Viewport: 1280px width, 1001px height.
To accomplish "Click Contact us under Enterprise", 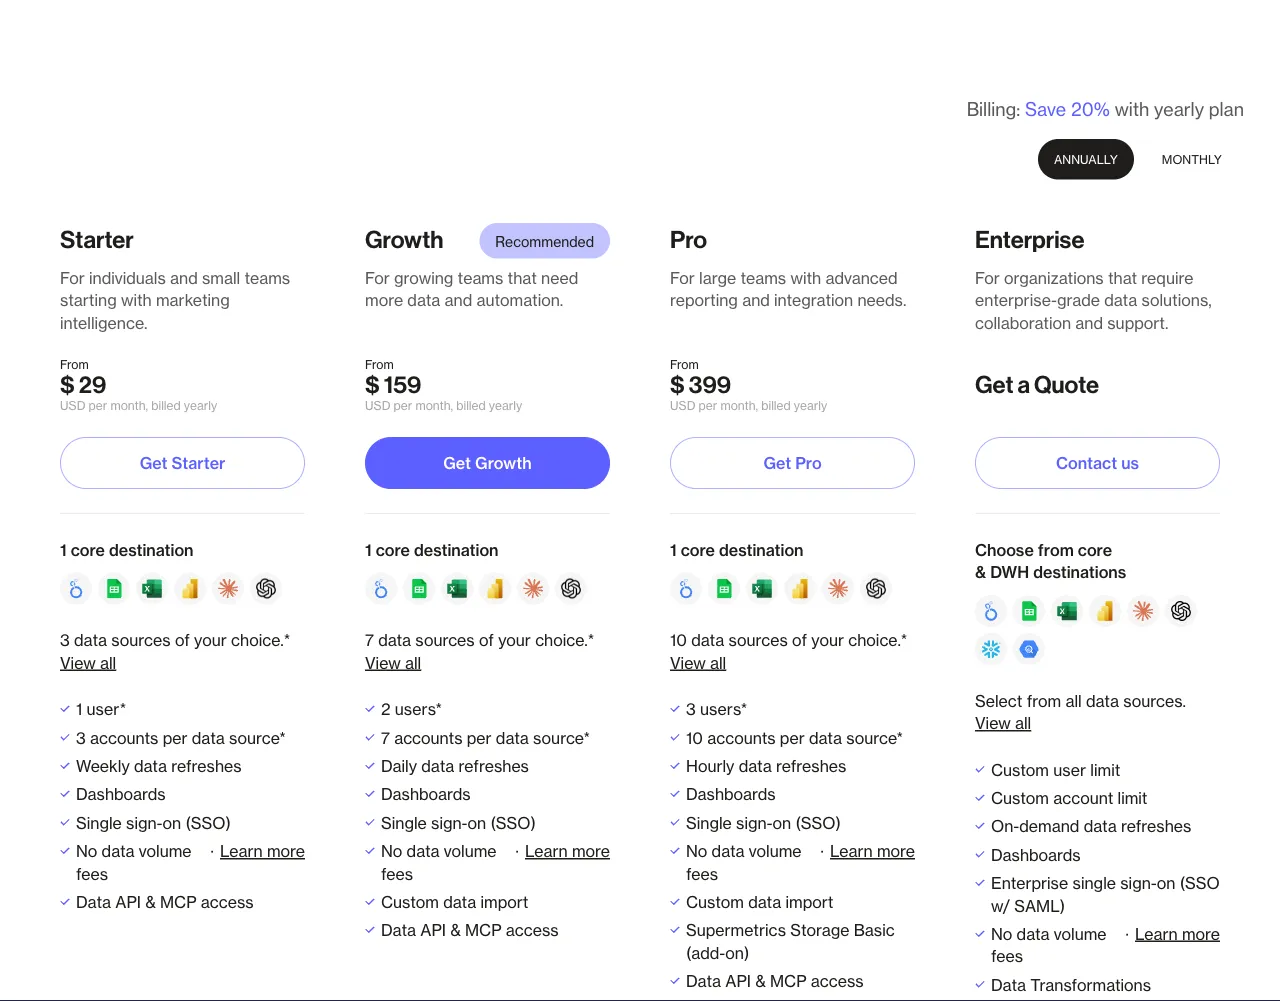I will point(1097,463).
